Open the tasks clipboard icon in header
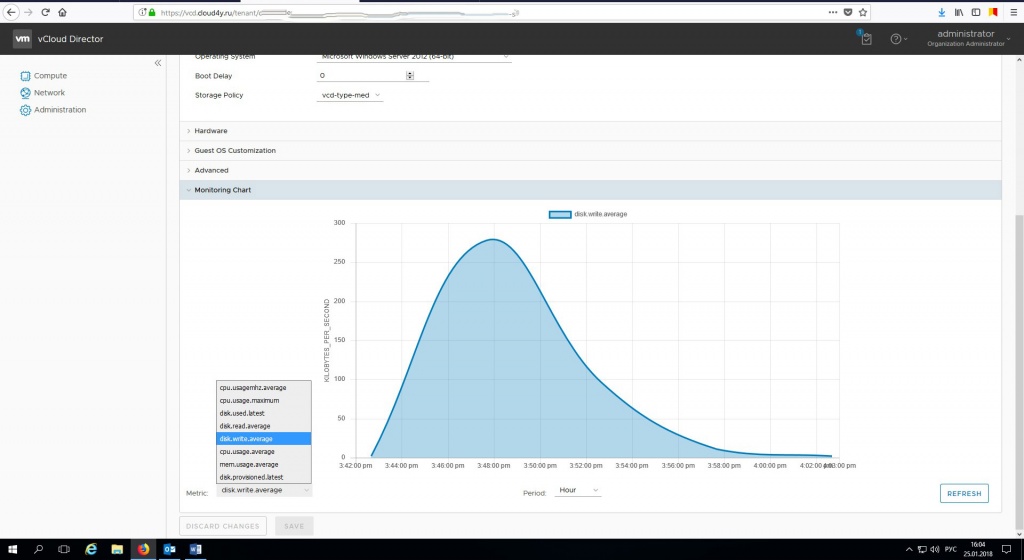The height and width of the screenshot is (560, 1024). click(866, 39)
